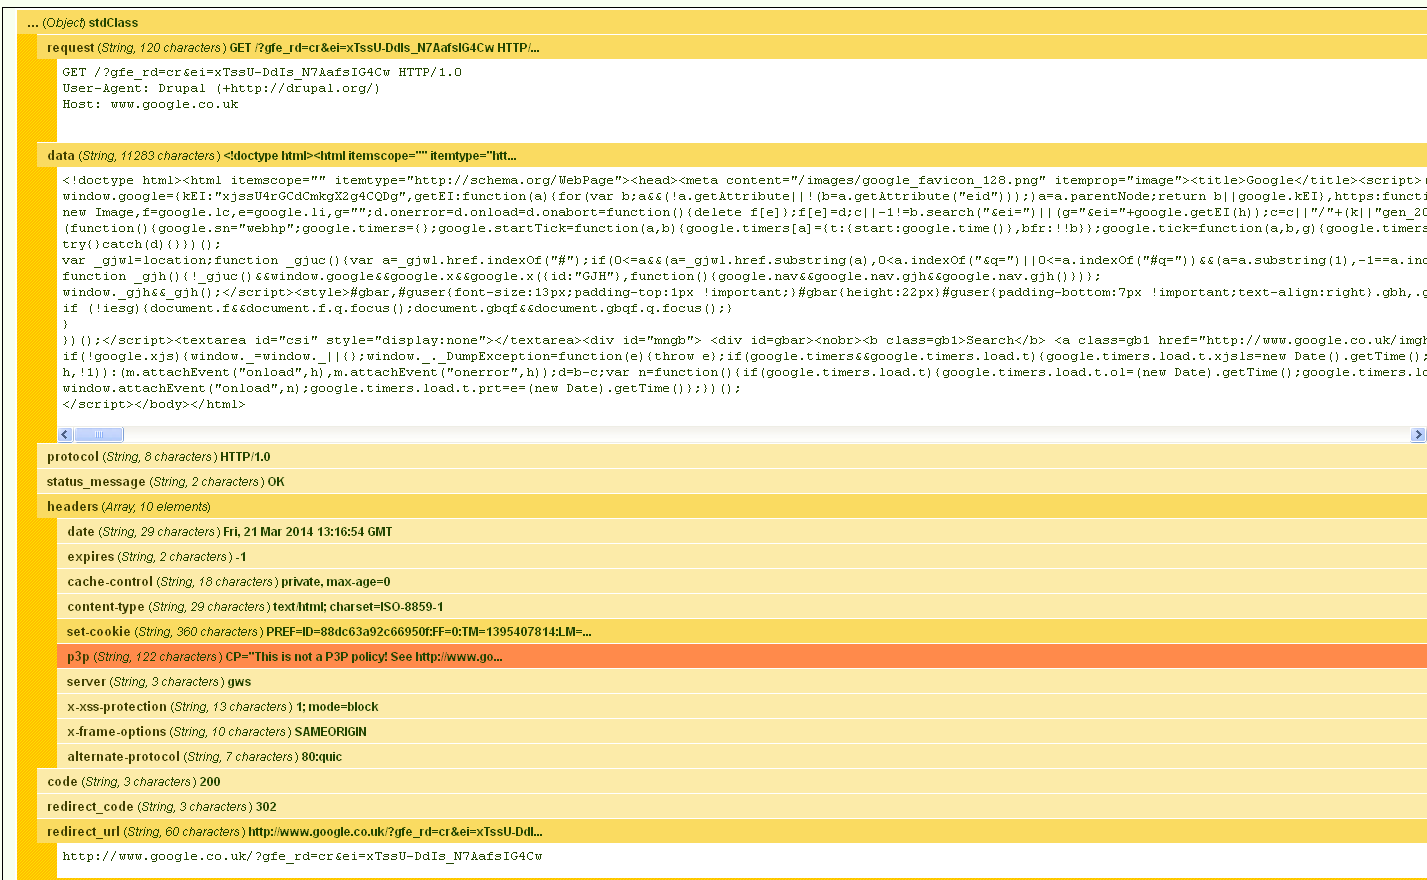Click the '</script></body></html>' closing line
Image resolution: width=1427 pixels, height=880 pixels.
[x=153, y=404]
